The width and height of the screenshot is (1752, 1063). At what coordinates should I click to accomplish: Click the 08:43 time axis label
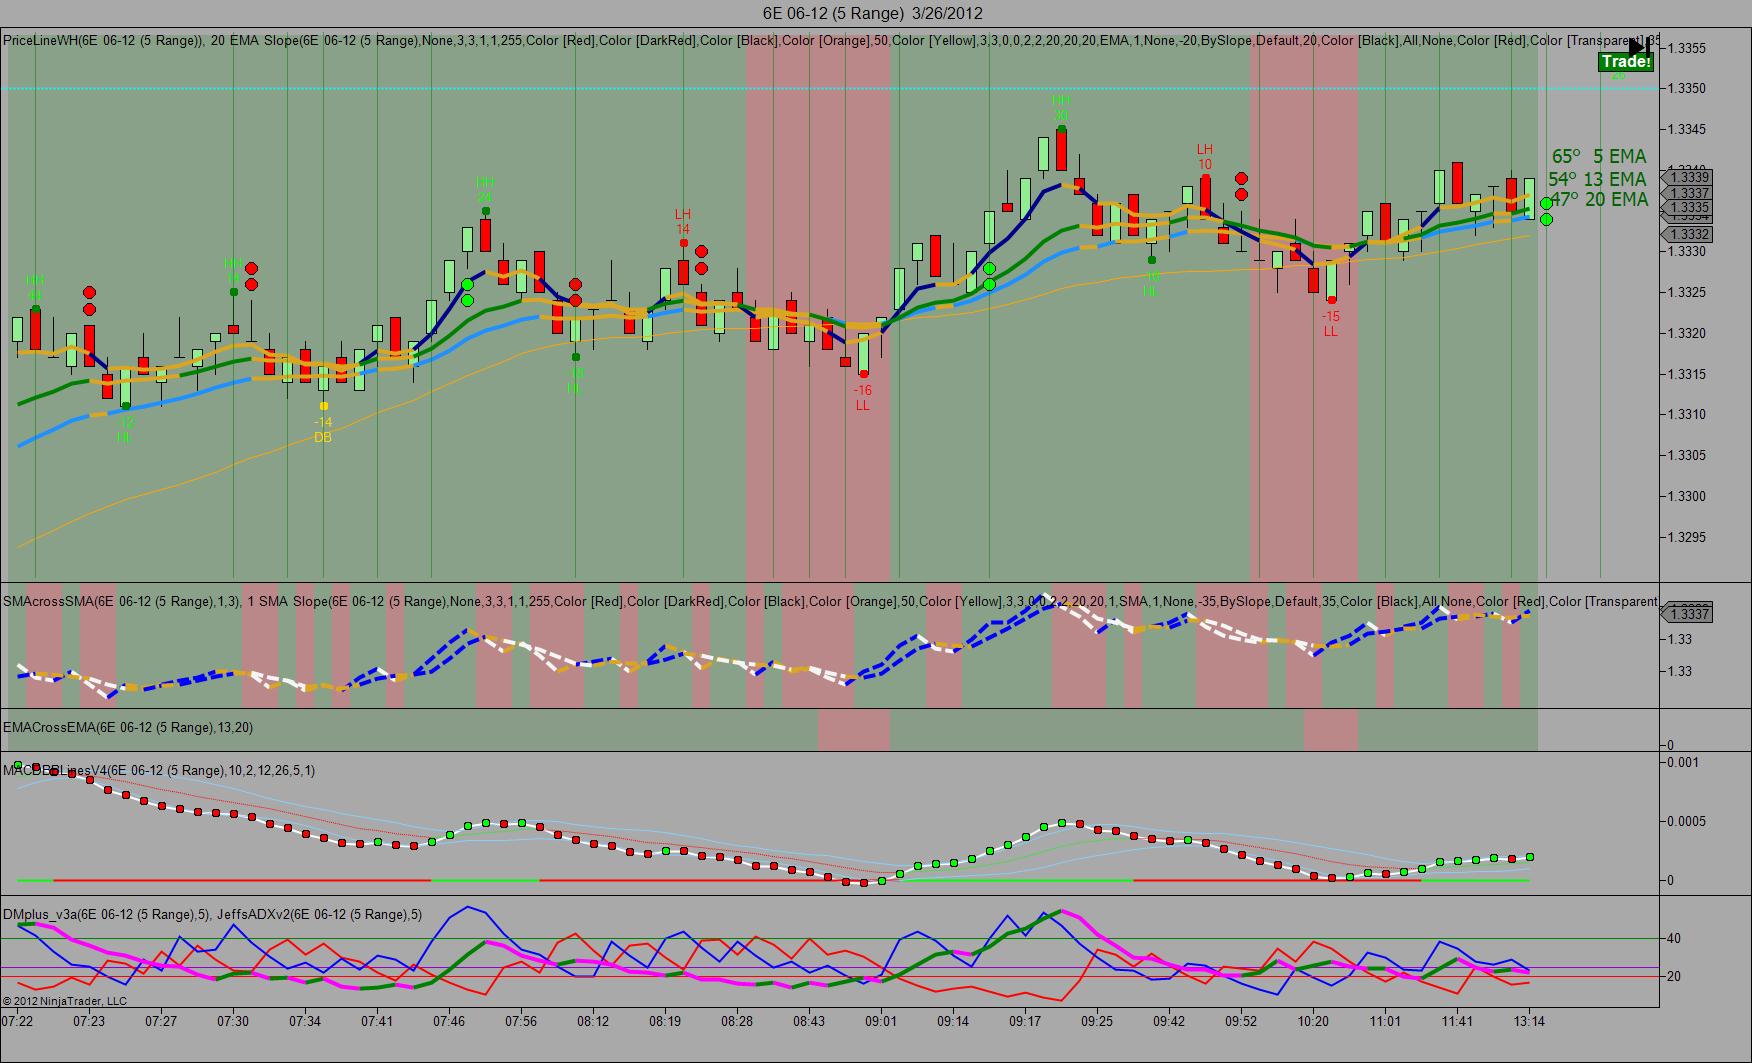809,1022
